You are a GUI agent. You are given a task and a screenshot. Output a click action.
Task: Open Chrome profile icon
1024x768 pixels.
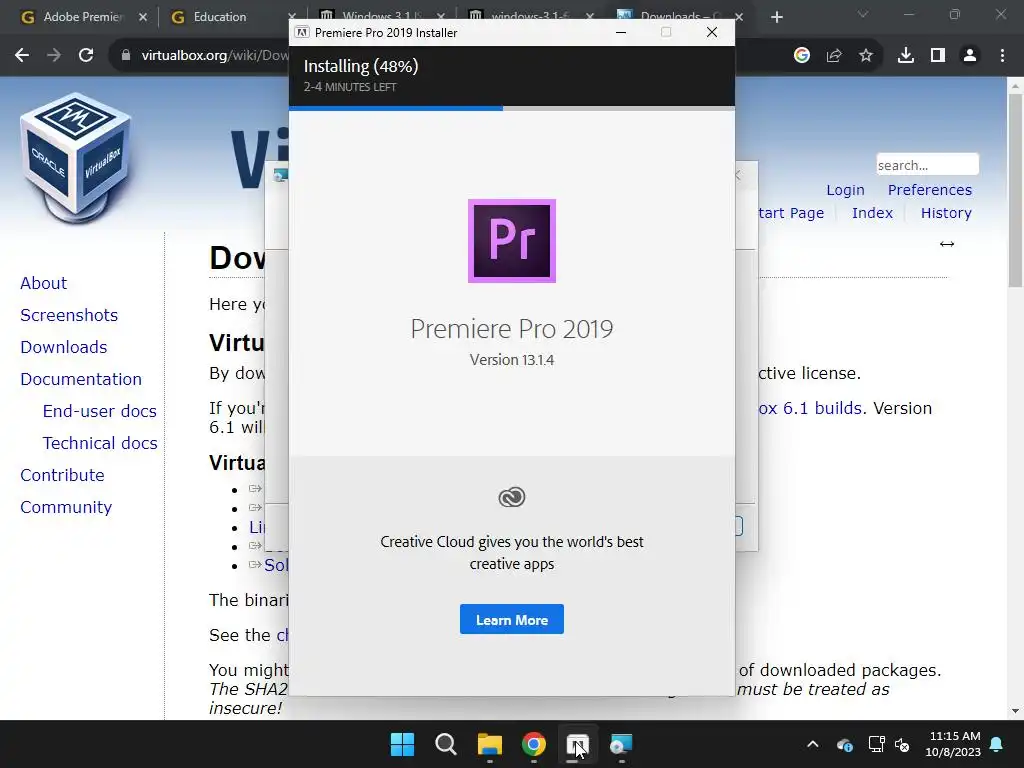pyautogui.click(x=970, y=56)
